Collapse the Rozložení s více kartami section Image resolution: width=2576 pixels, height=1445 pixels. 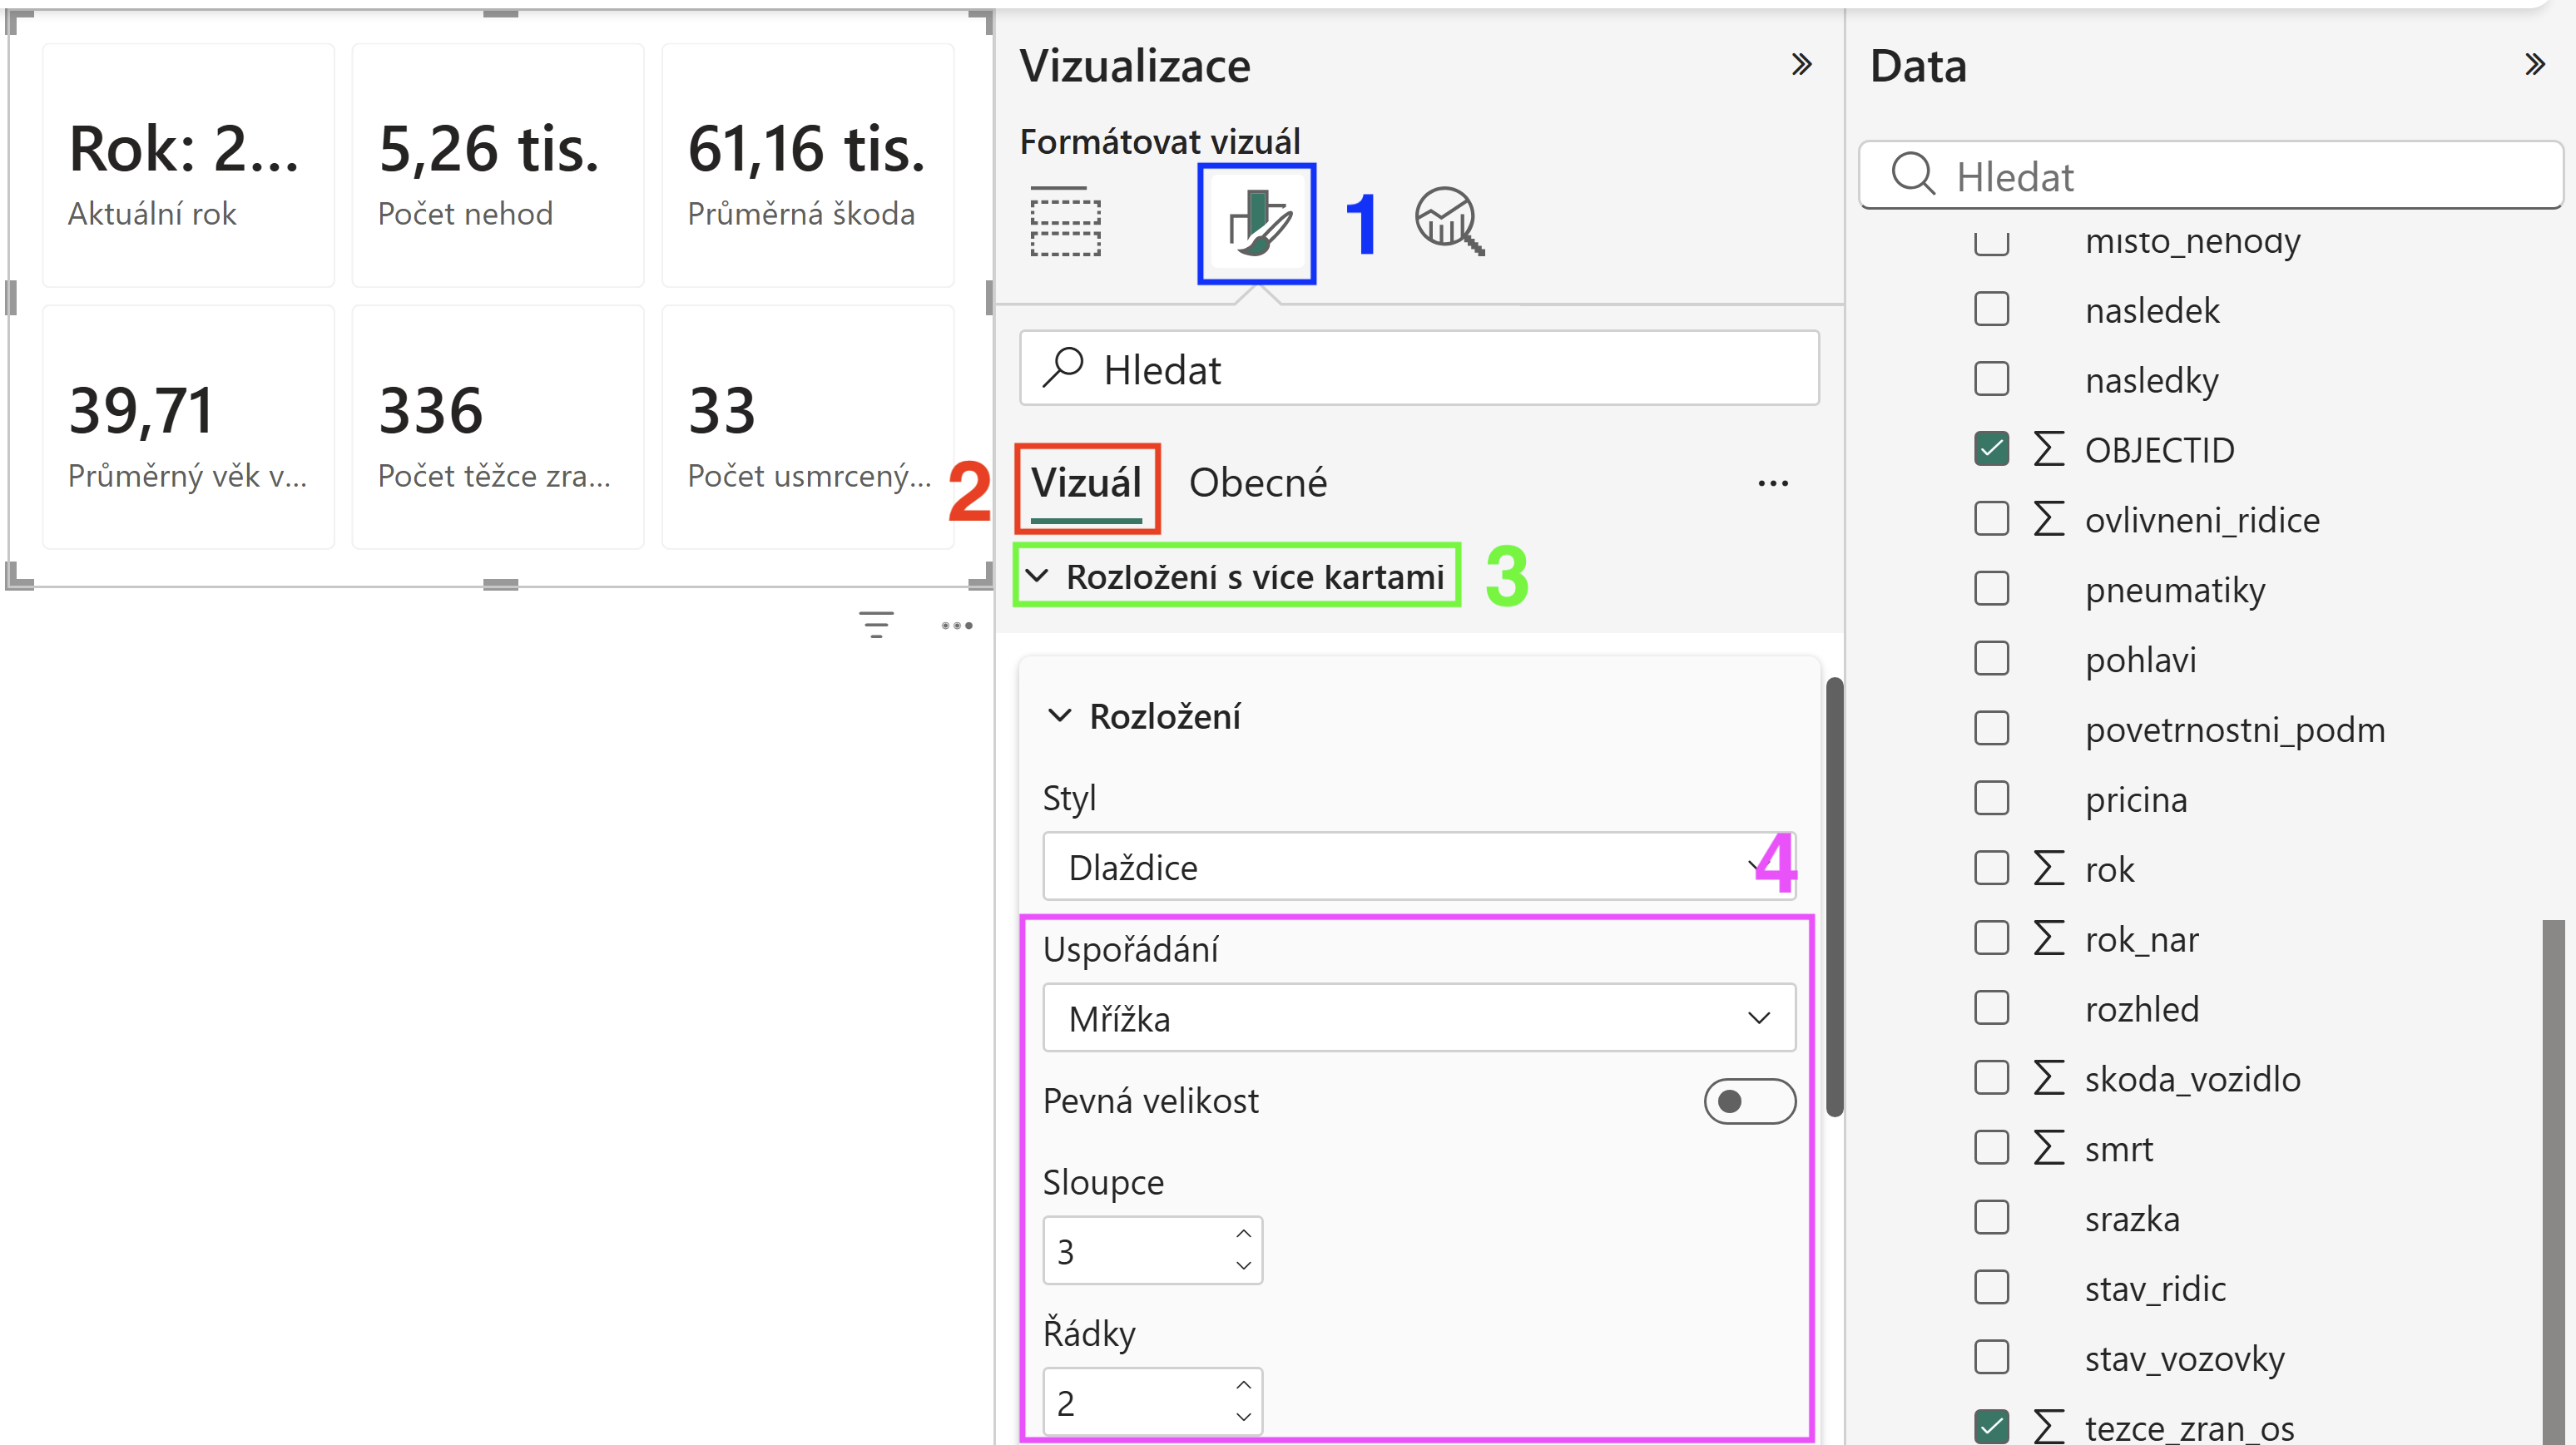point(1236,576)
